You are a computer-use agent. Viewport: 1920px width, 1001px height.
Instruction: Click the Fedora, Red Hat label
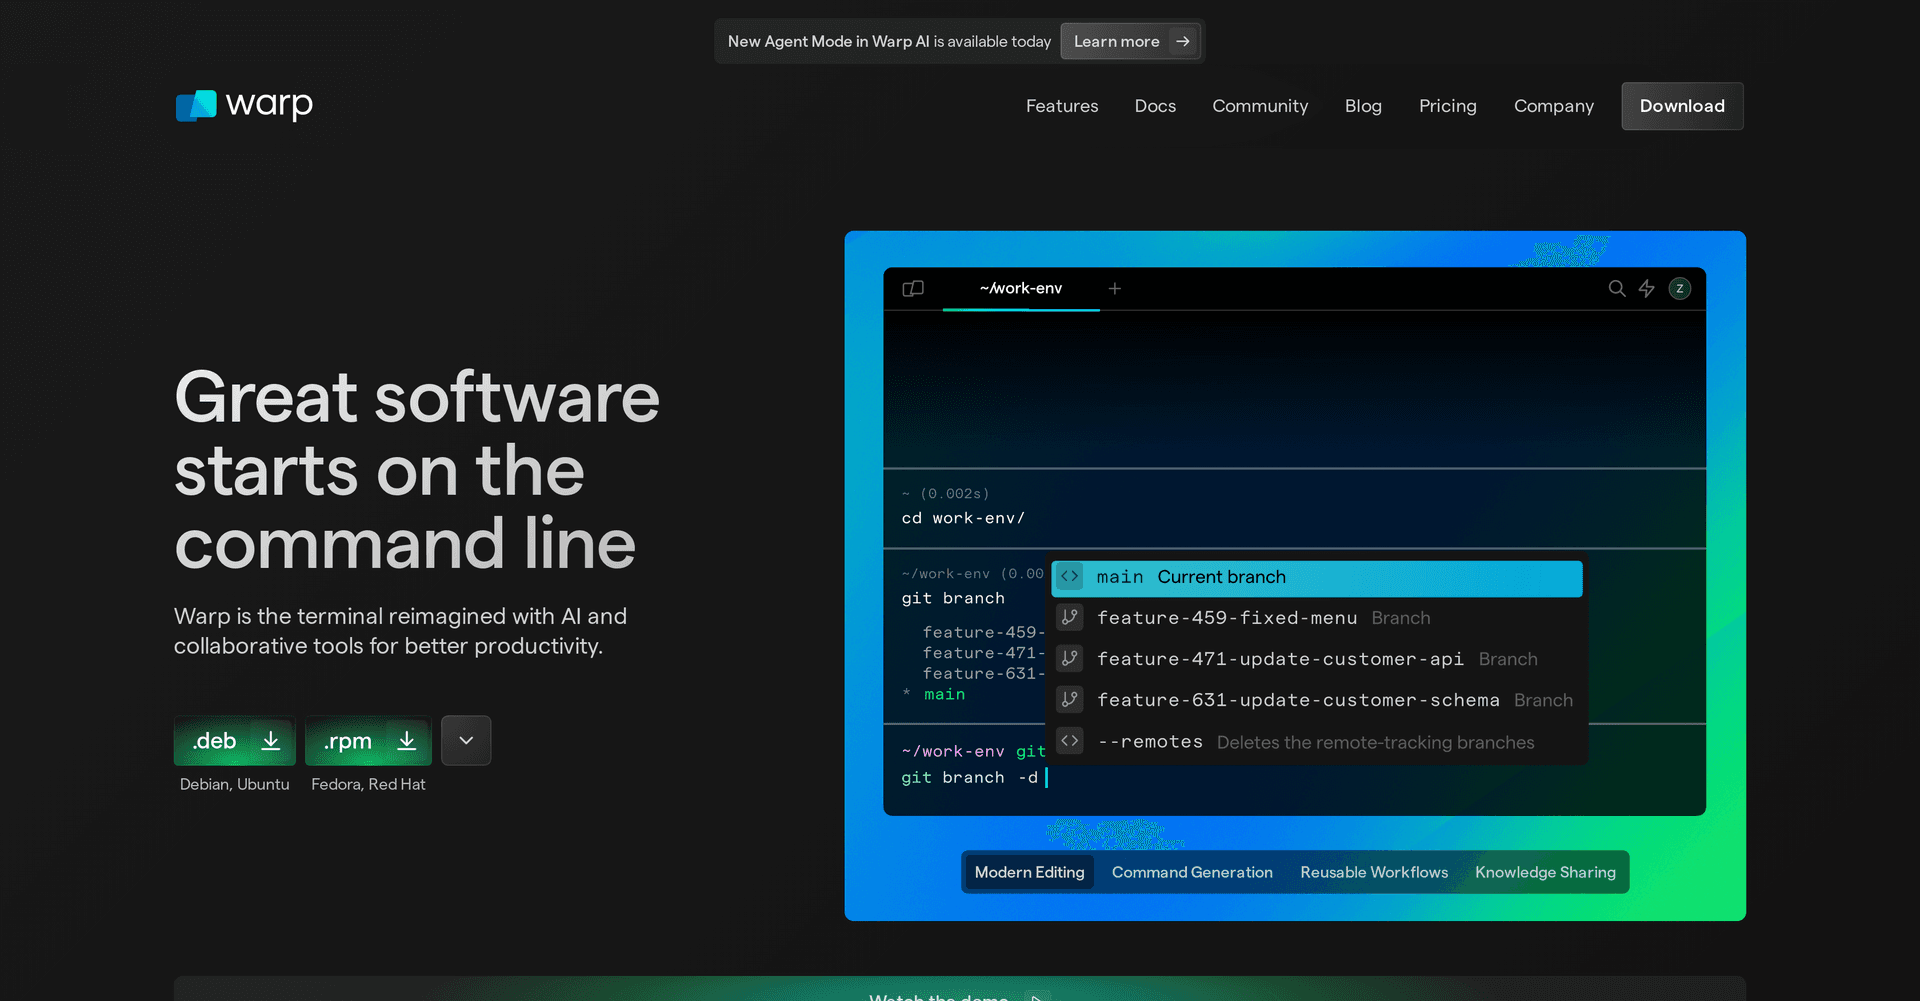coord(368,785)
